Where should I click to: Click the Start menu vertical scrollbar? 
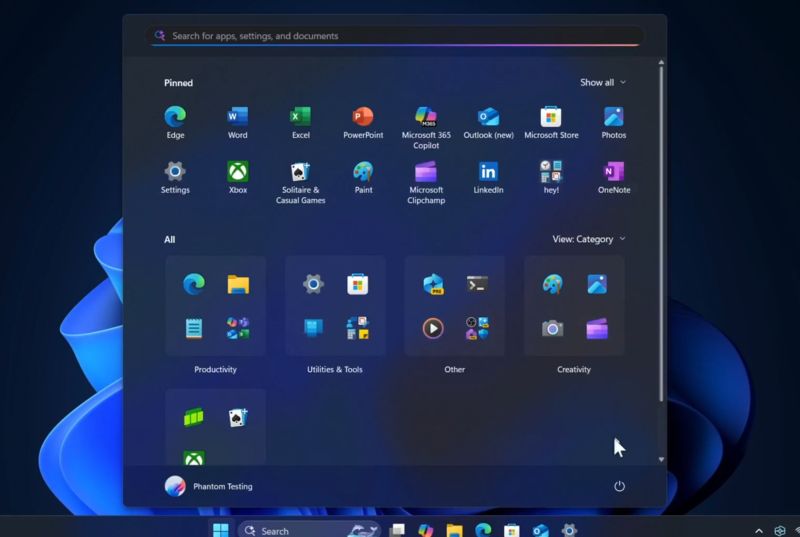pyautogui.click(x=661, y=234)
